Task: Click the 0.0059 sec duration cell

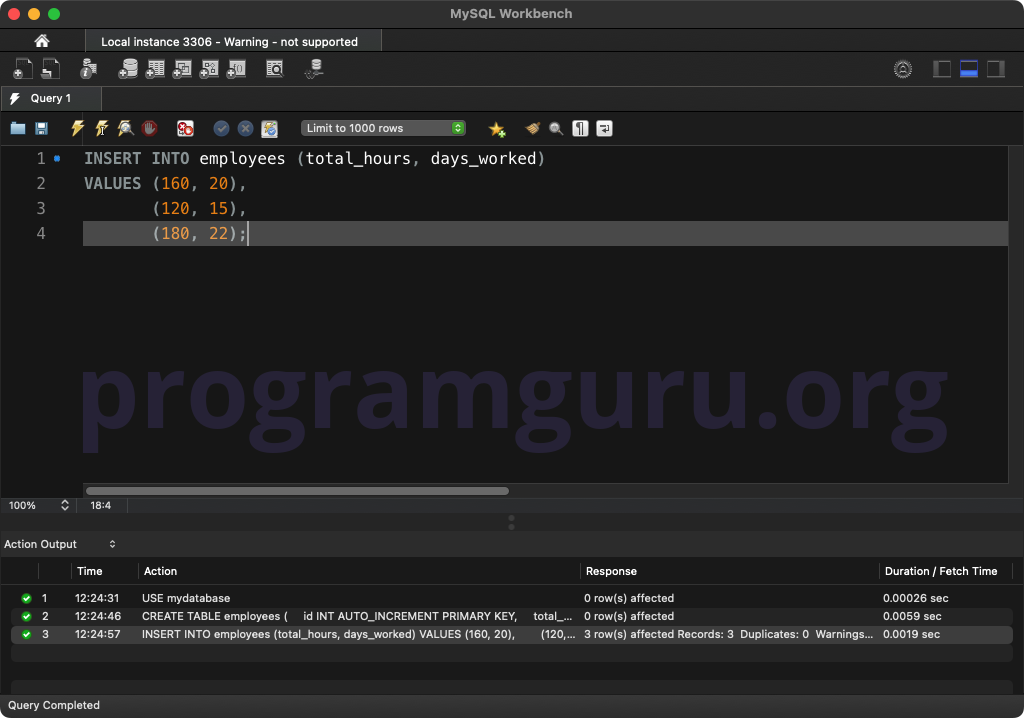Action: point(912,616)
